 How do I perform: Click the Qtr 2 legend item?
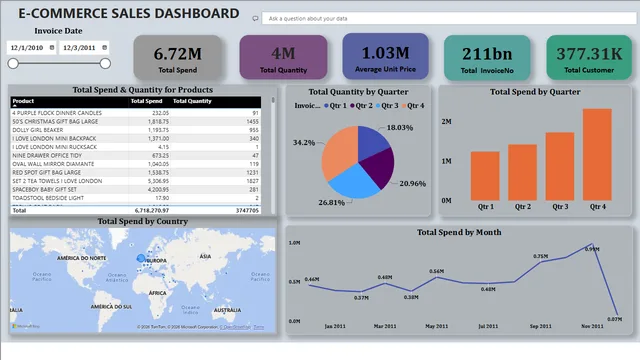pos(361,106)
